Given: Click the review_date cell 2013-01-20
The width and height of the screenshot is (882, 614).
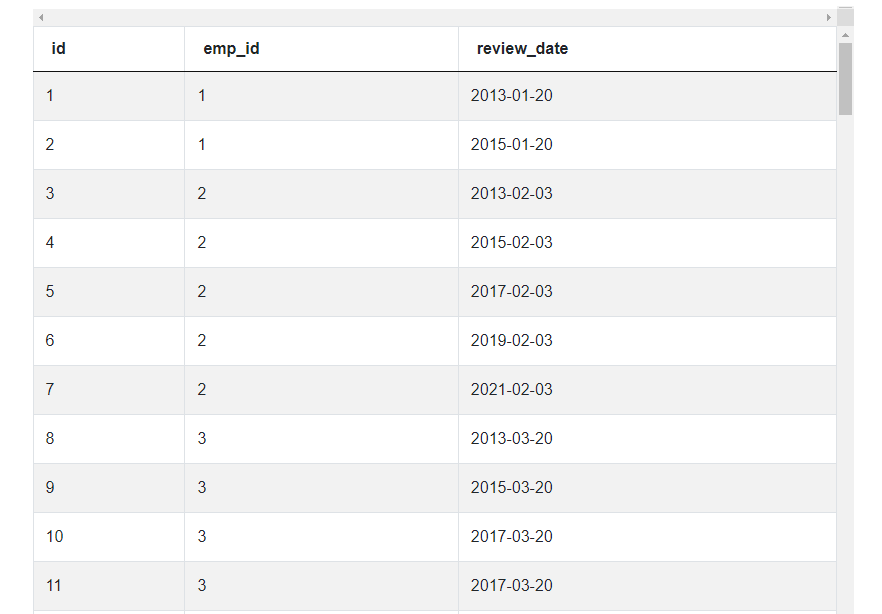Looking at the screenshot, I should [x=647, y=96].
